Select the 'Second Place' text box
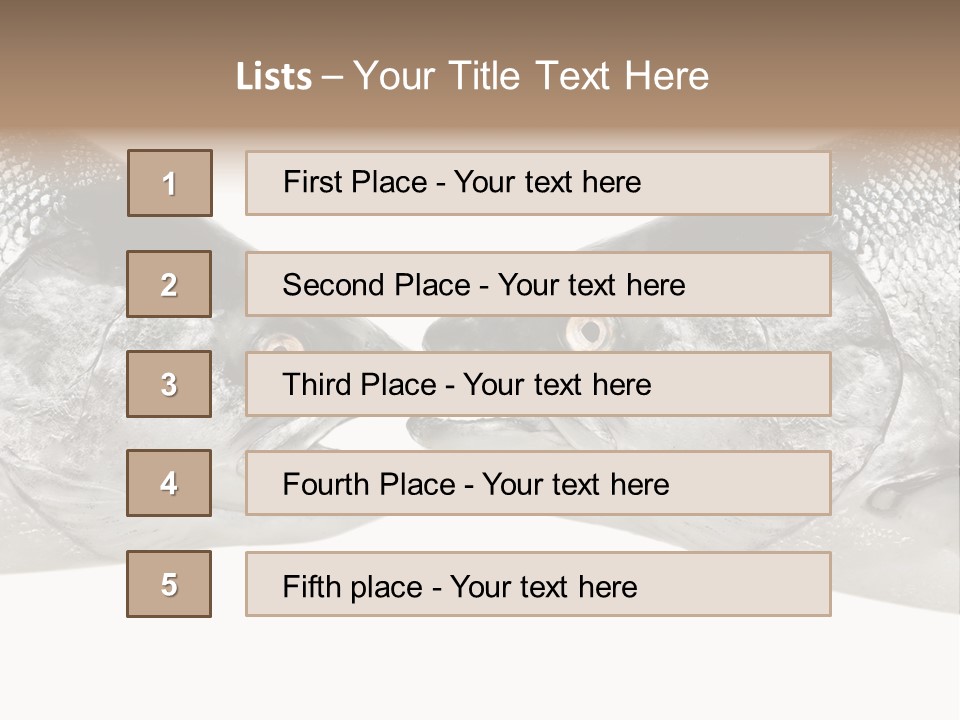This screenshot has height=720, width=960. coord(538,284)
